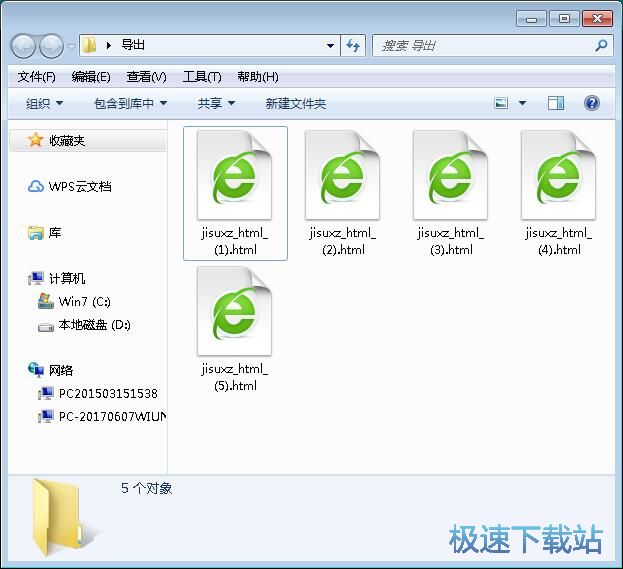Screen dimensions: 623x569
Task: Select the jisuxz_html_(2).html file icon
Action: tap(343, 175)
